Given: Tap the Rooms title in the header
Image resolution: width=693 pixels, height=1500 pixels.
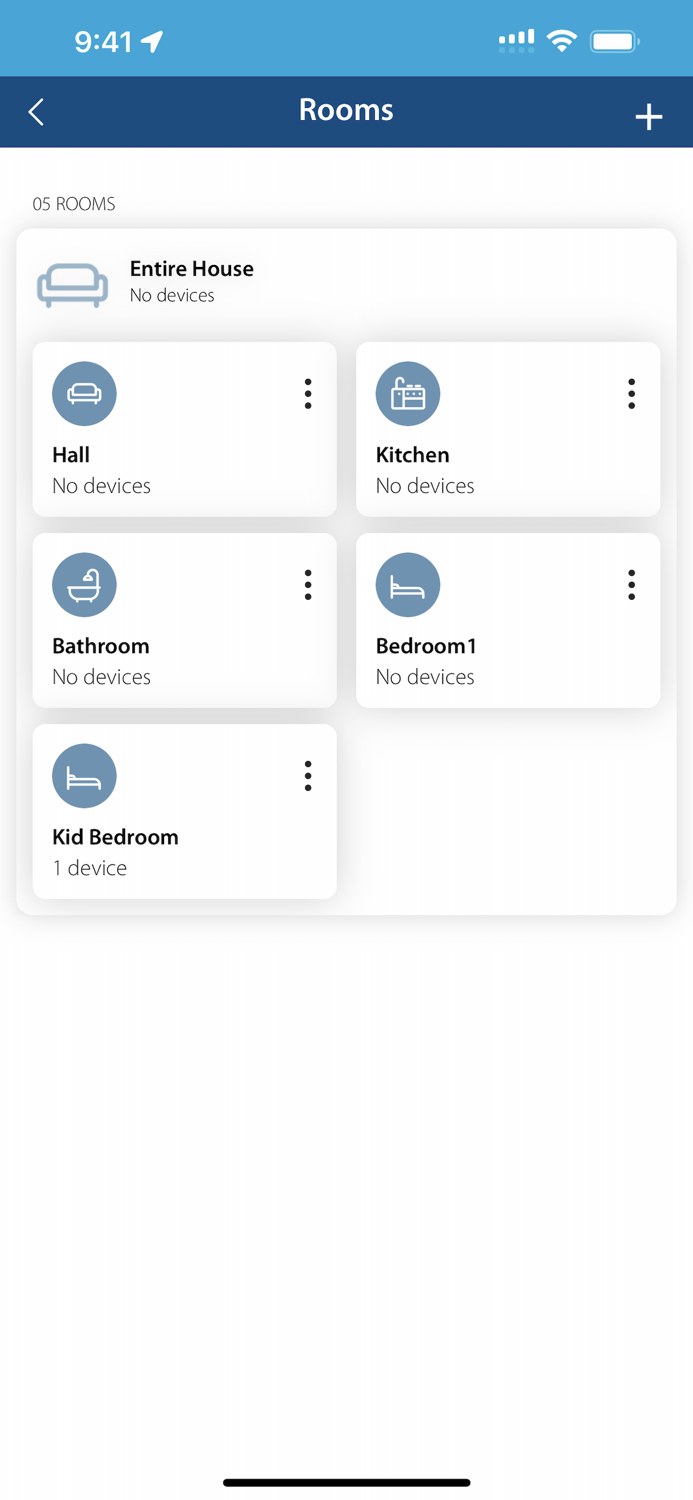Looking at the screenshot, I should [346, 110].
